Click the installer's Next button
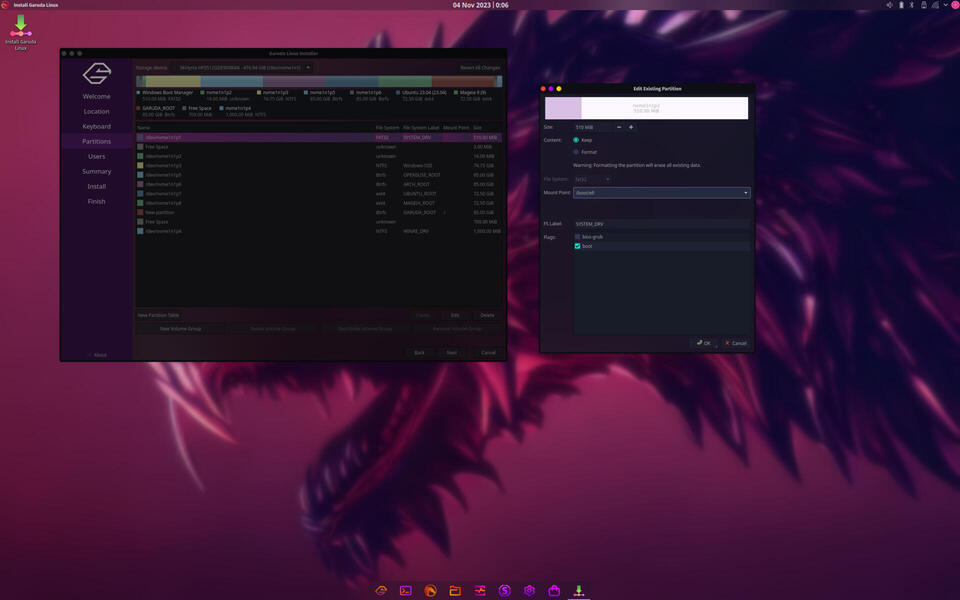 [452, 353]
